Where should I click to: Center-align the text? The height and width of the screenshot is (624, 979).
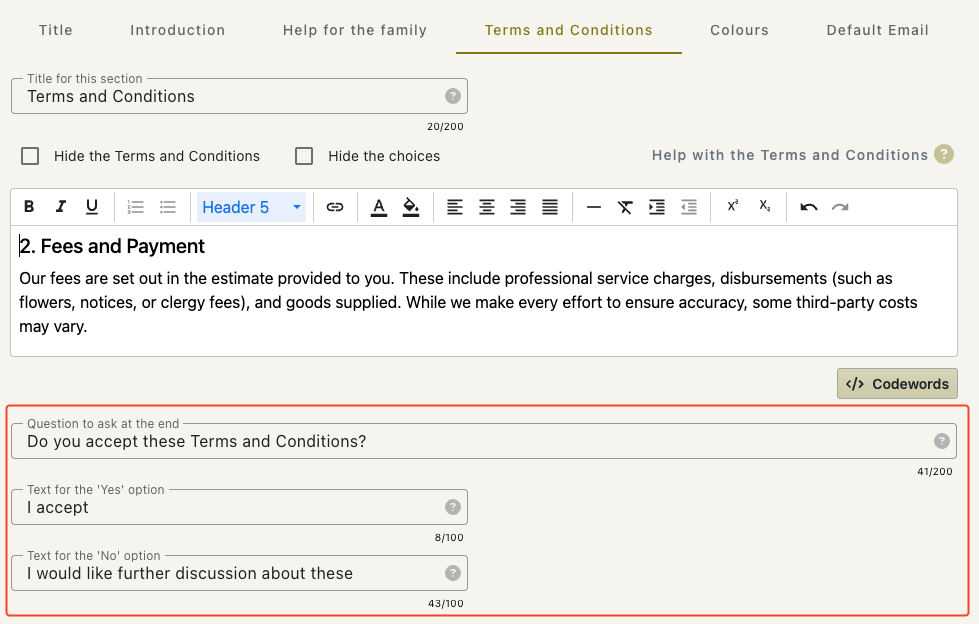pos(486,207)
